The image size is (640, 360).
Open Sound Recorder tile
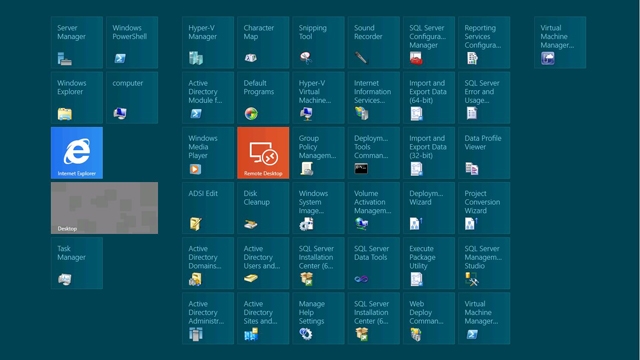point(373,42)
